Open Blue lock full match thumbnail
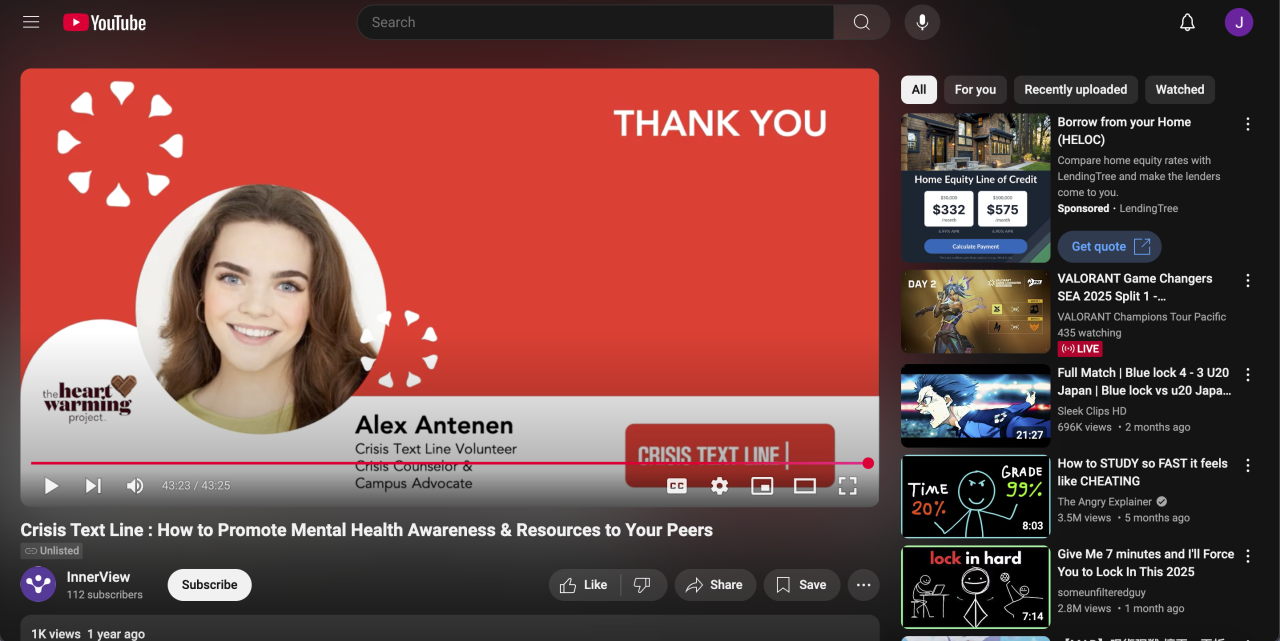The image size is (1280, 641). [x=976, y=405]
